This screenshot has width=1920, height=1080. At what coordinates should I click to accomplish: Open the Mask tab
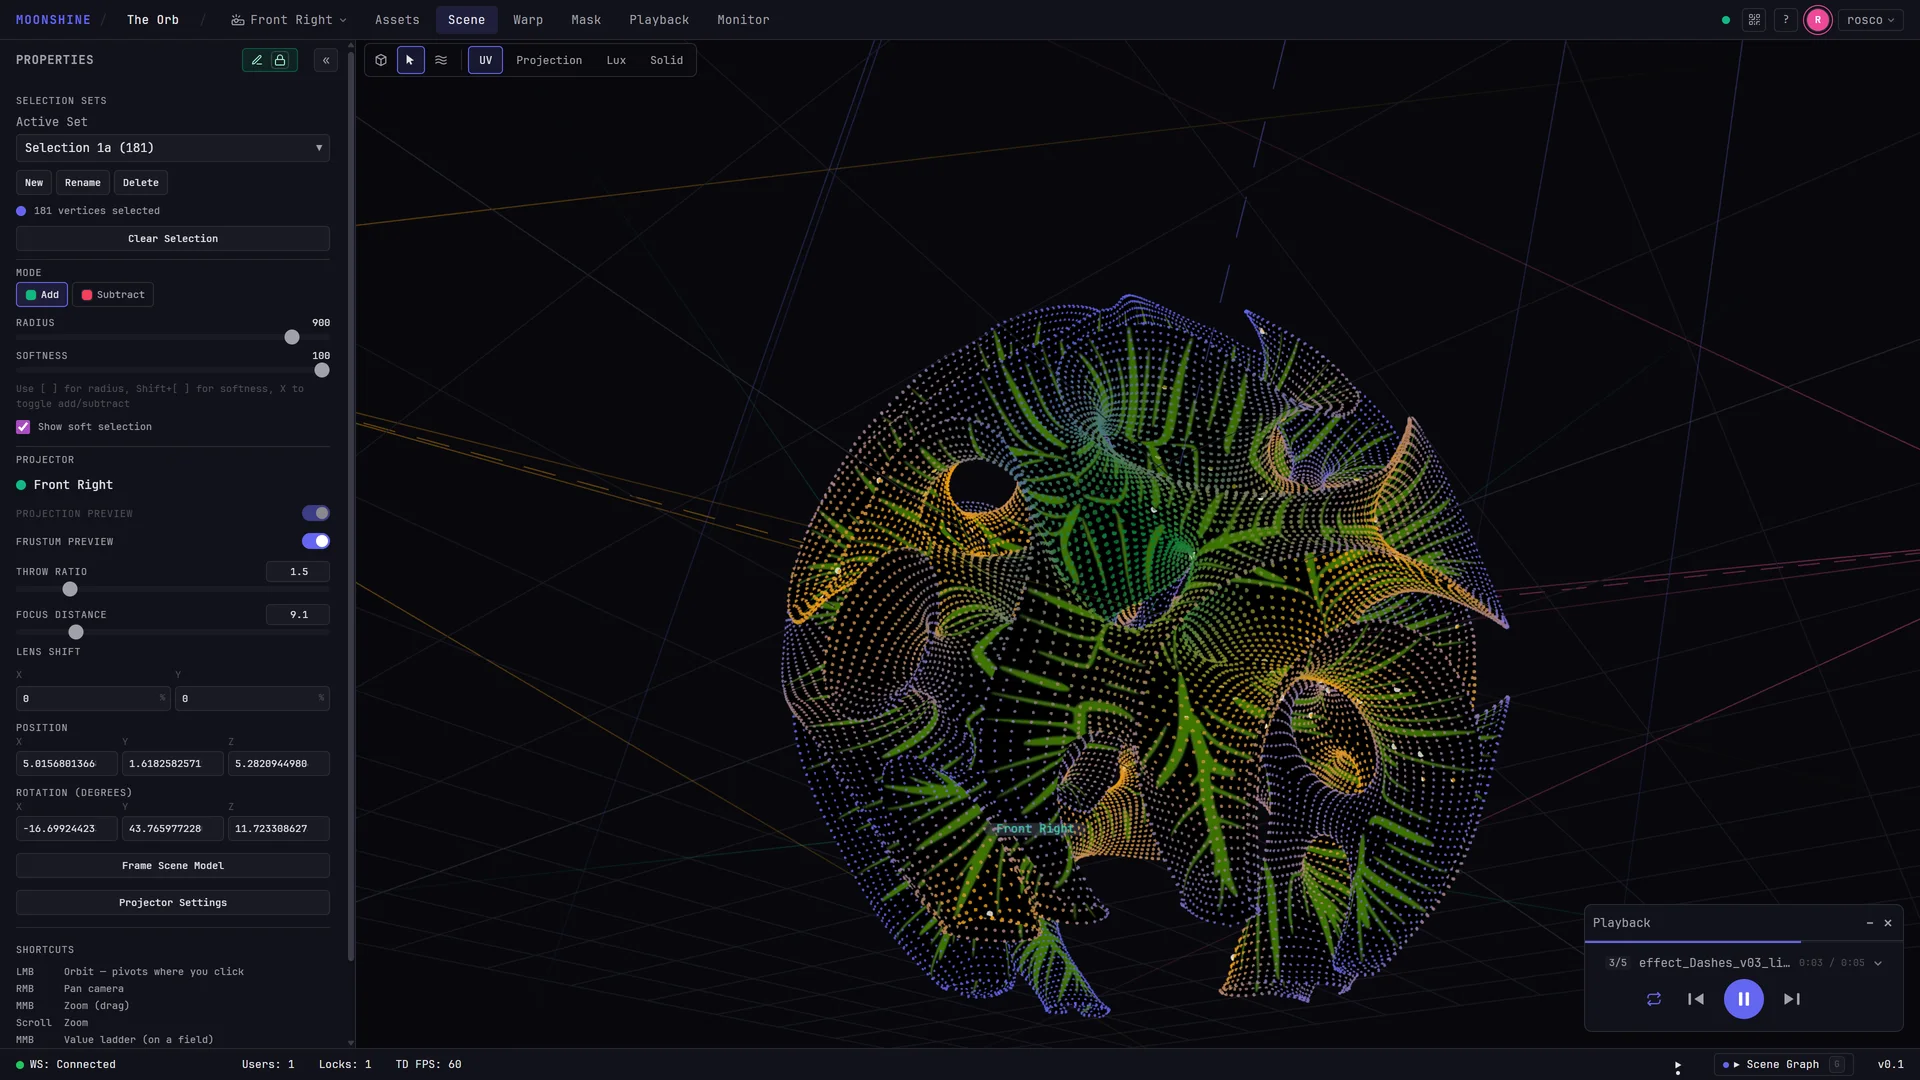coord(586,20)
